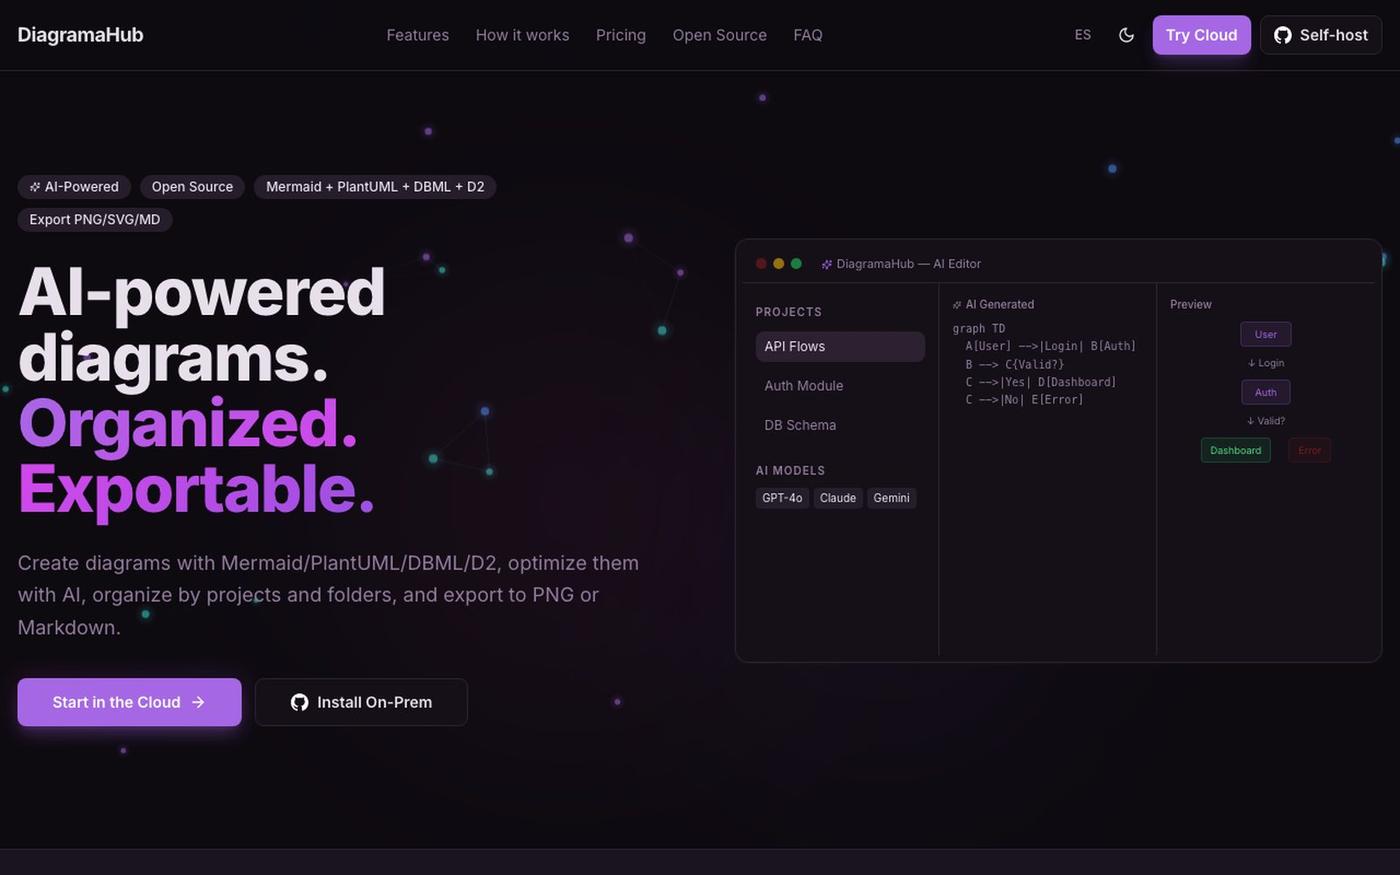Click the 'B --> C{Valid?}' code line

point(1015,365)
